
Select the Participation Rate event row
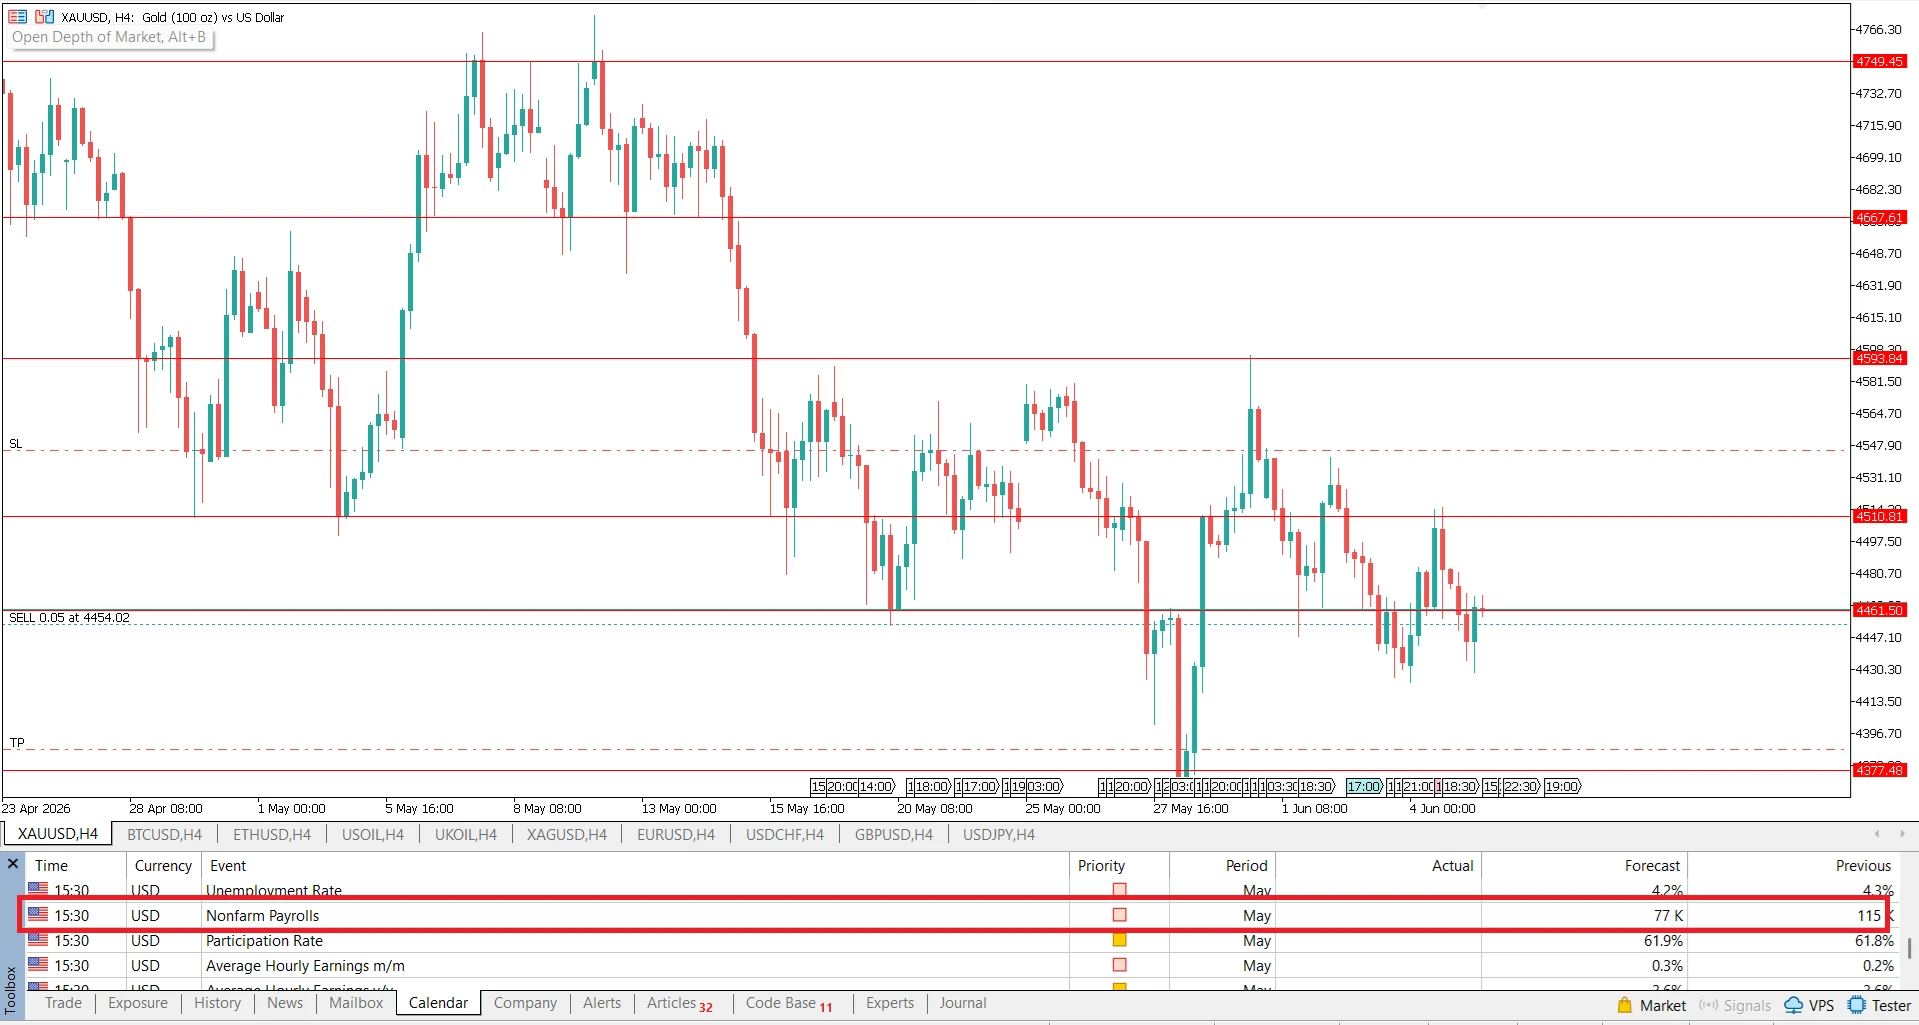[960, 940]
